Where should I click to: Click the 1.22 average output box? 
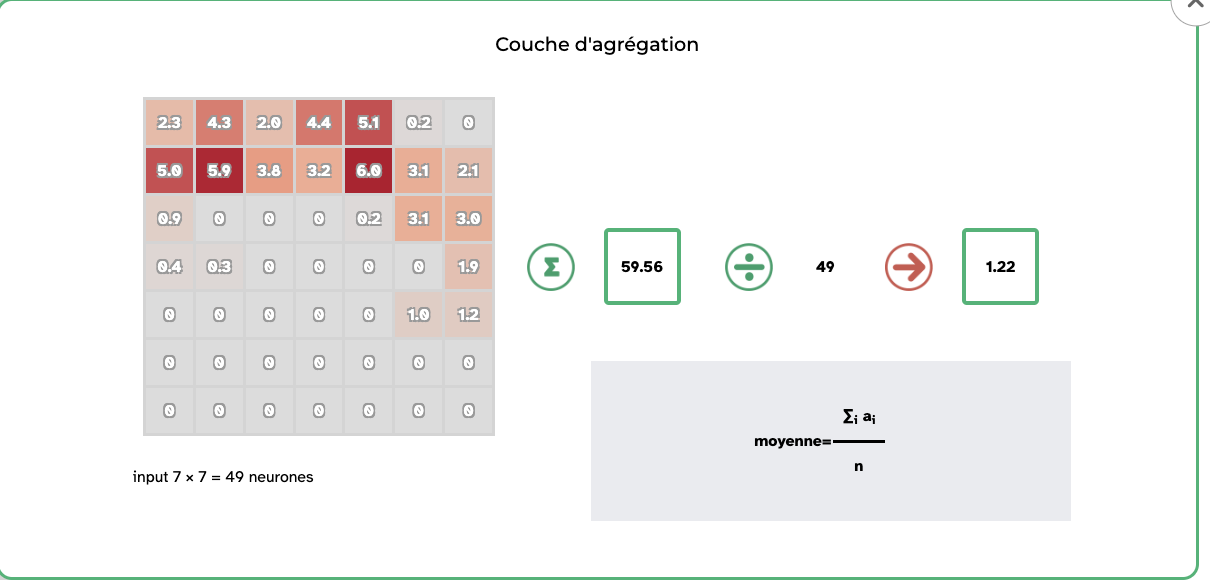click(x=1000, y=267)
